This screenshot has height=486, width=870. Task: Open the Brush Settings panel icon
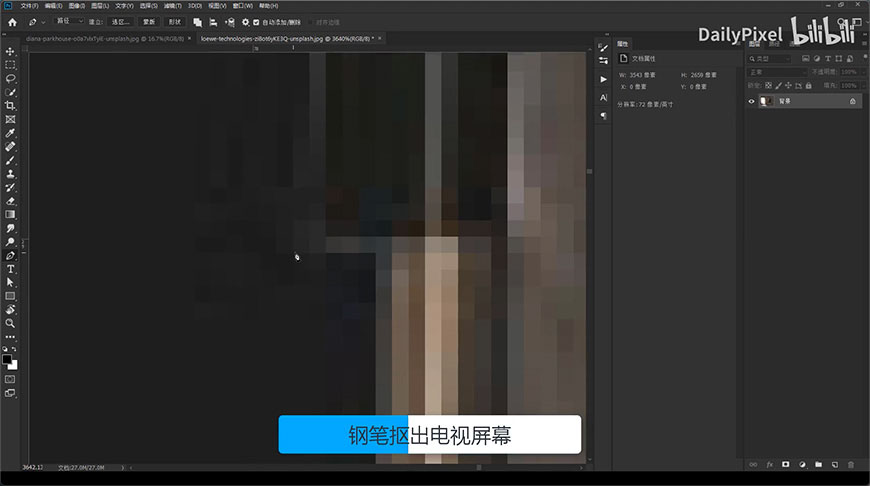coord(603,48)
